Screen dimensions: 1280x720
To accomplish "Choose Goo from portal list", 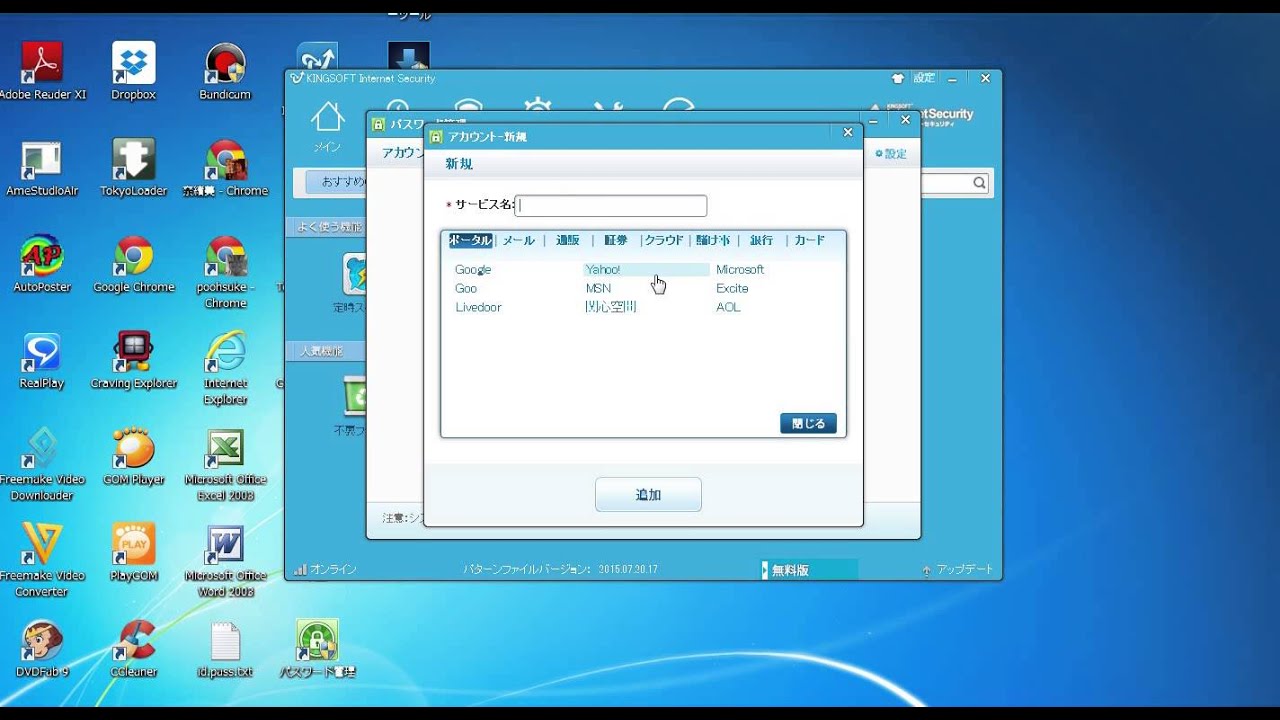I will click(466, 288).
